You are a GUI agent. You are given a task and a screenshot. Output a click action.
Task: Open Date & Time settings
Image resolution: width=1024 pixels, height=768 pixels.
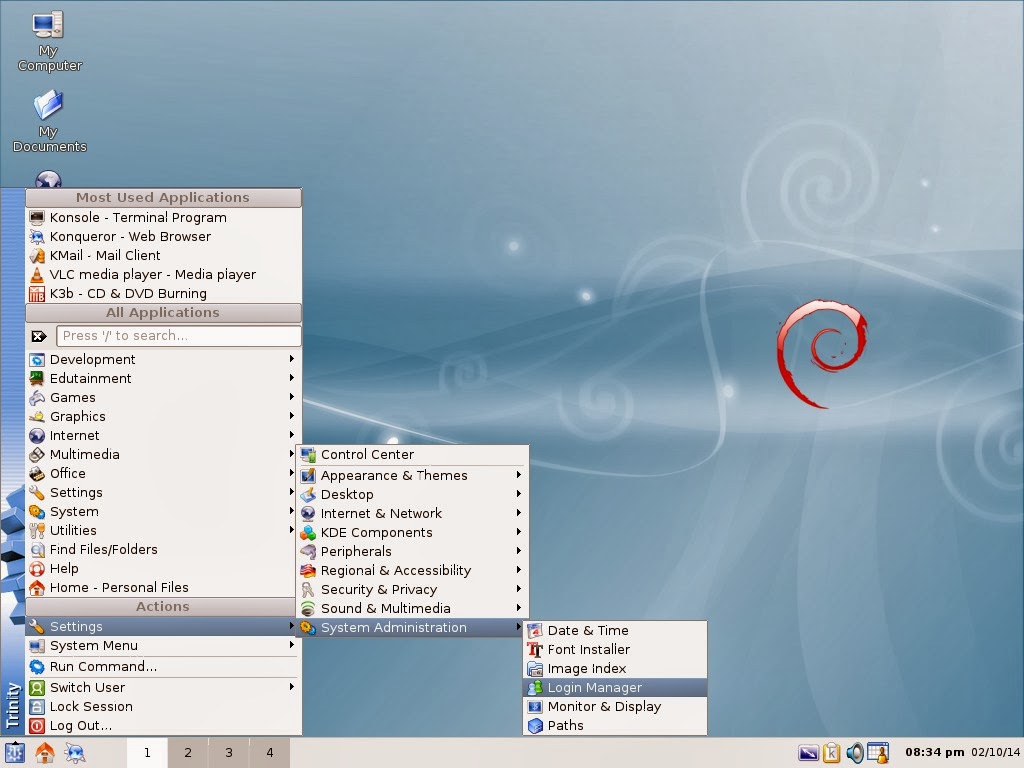(x=587, y=630)
